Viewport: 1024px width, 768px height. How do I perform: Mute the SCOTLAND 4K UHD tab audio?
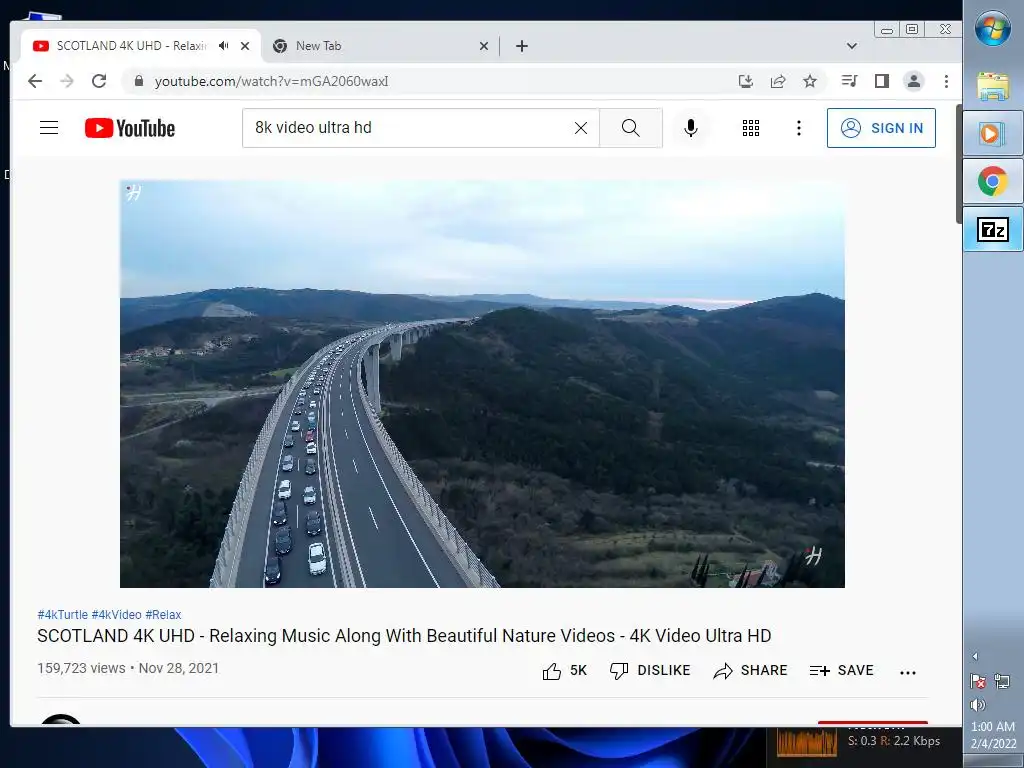pyautogui.click(x=224, y=46)
